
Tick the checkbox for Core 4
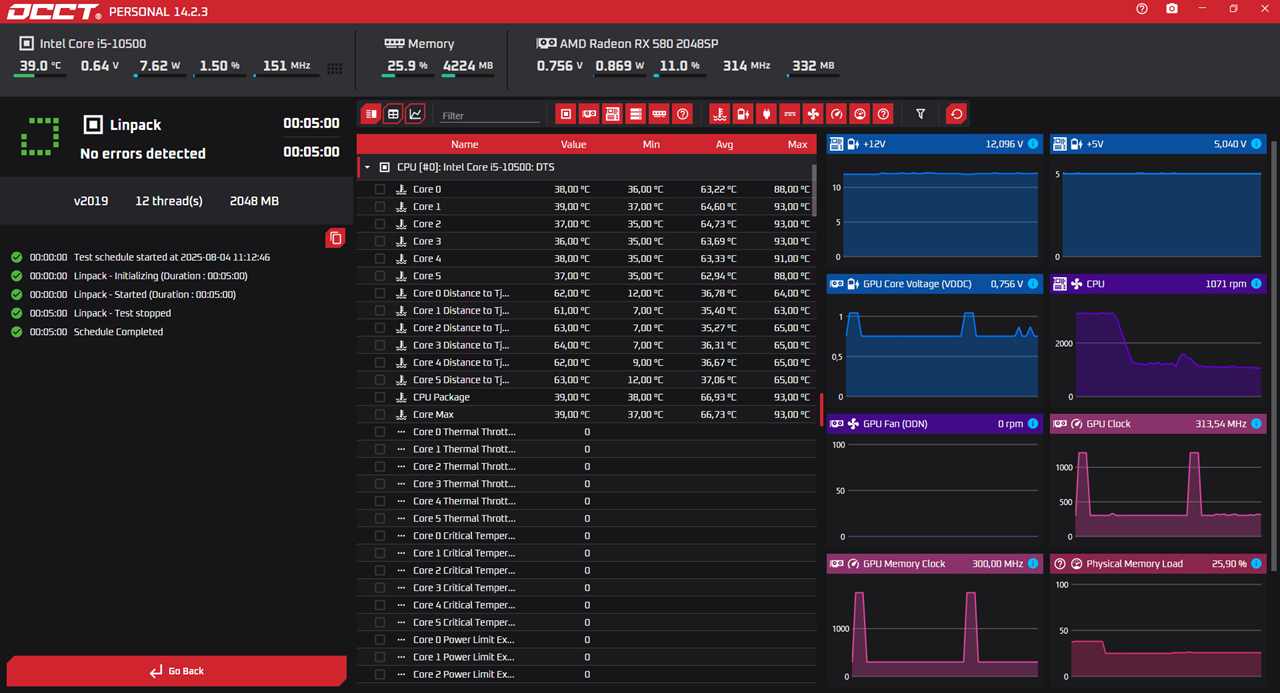point(380,259)
